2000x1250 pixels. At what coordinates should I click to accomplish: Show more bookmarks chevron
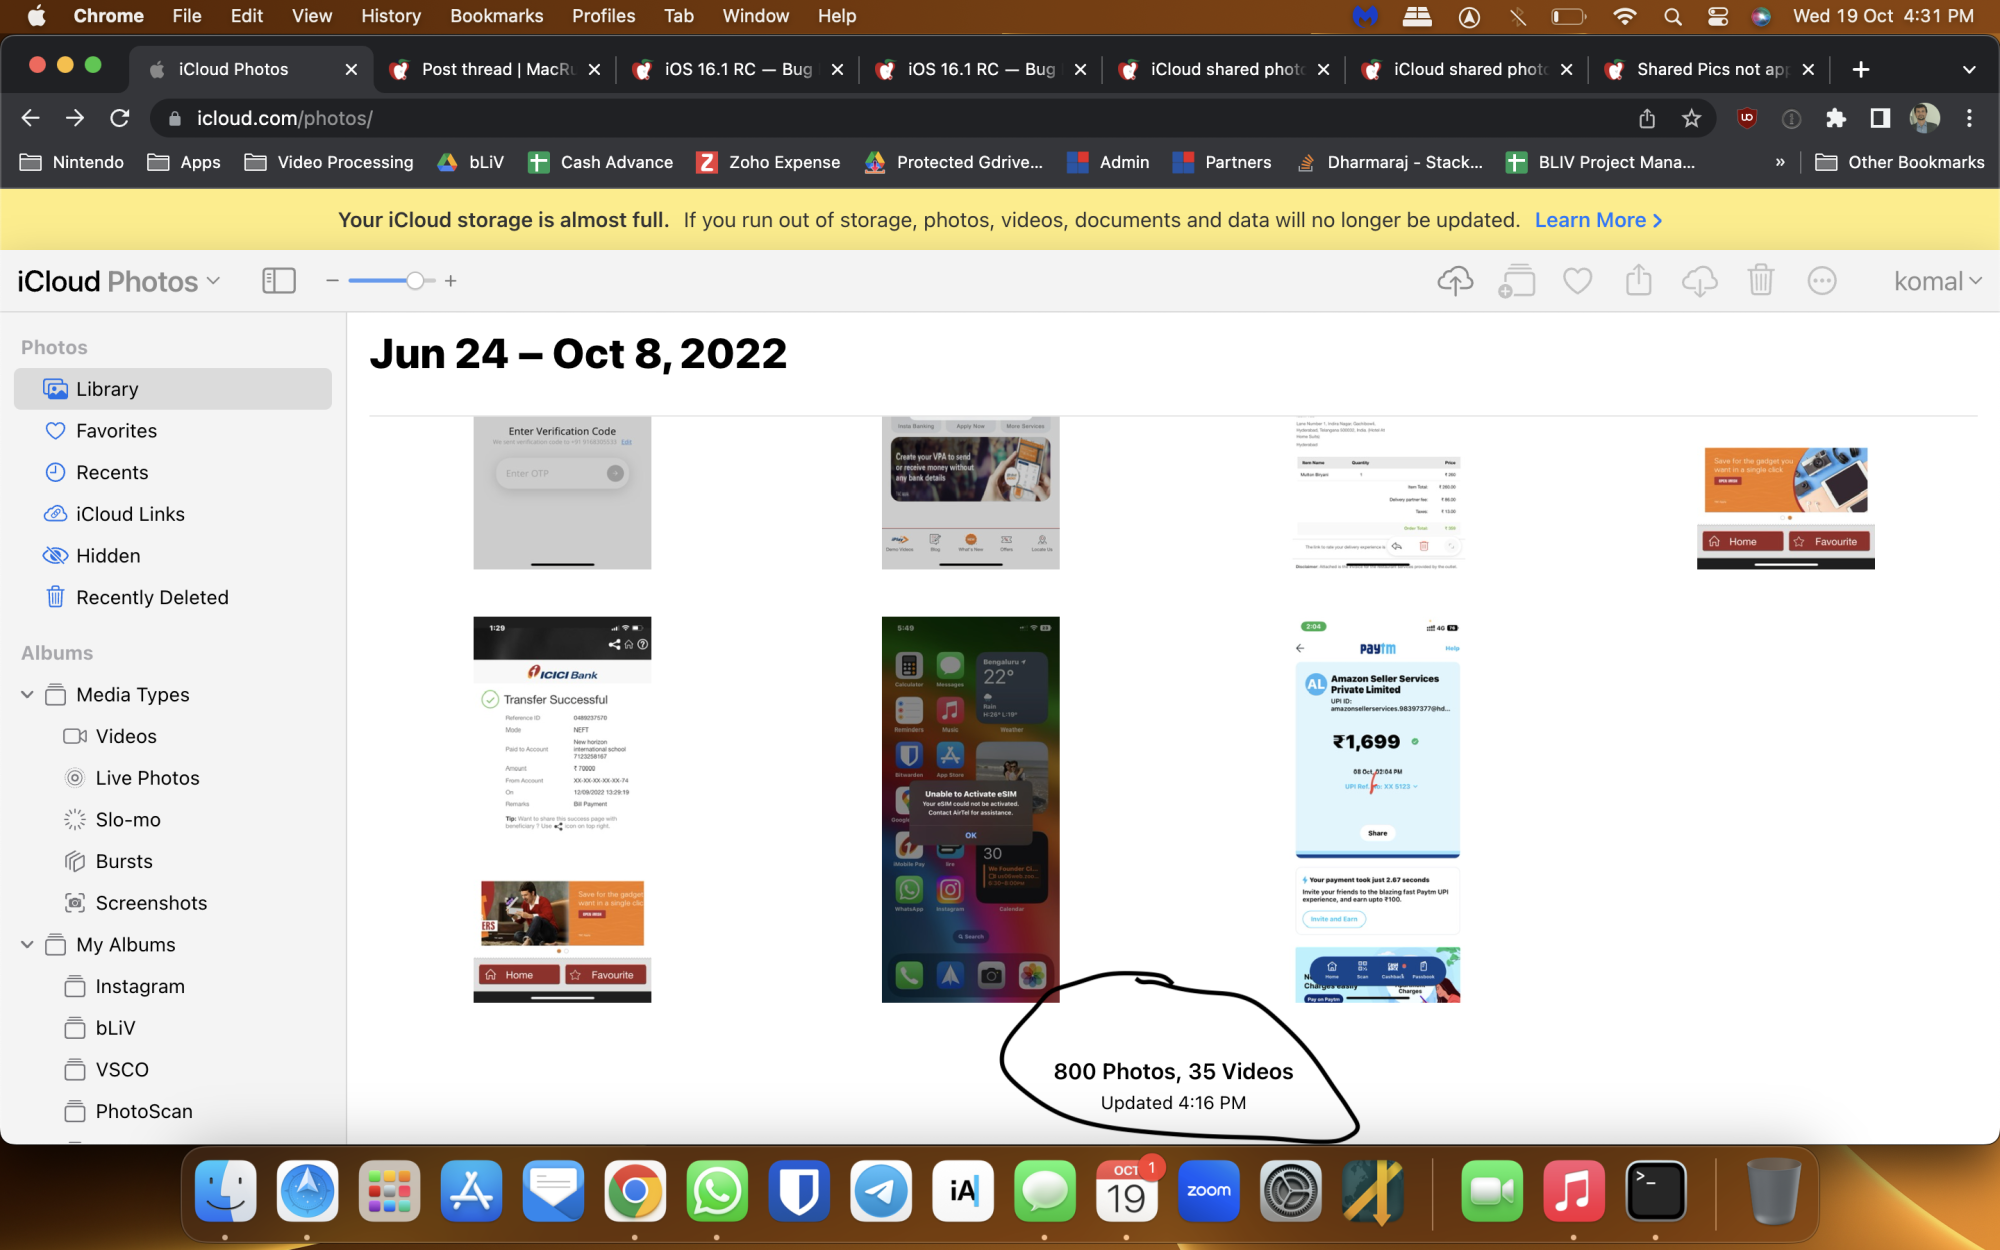pyautogui.click(x=1780, y=162)
